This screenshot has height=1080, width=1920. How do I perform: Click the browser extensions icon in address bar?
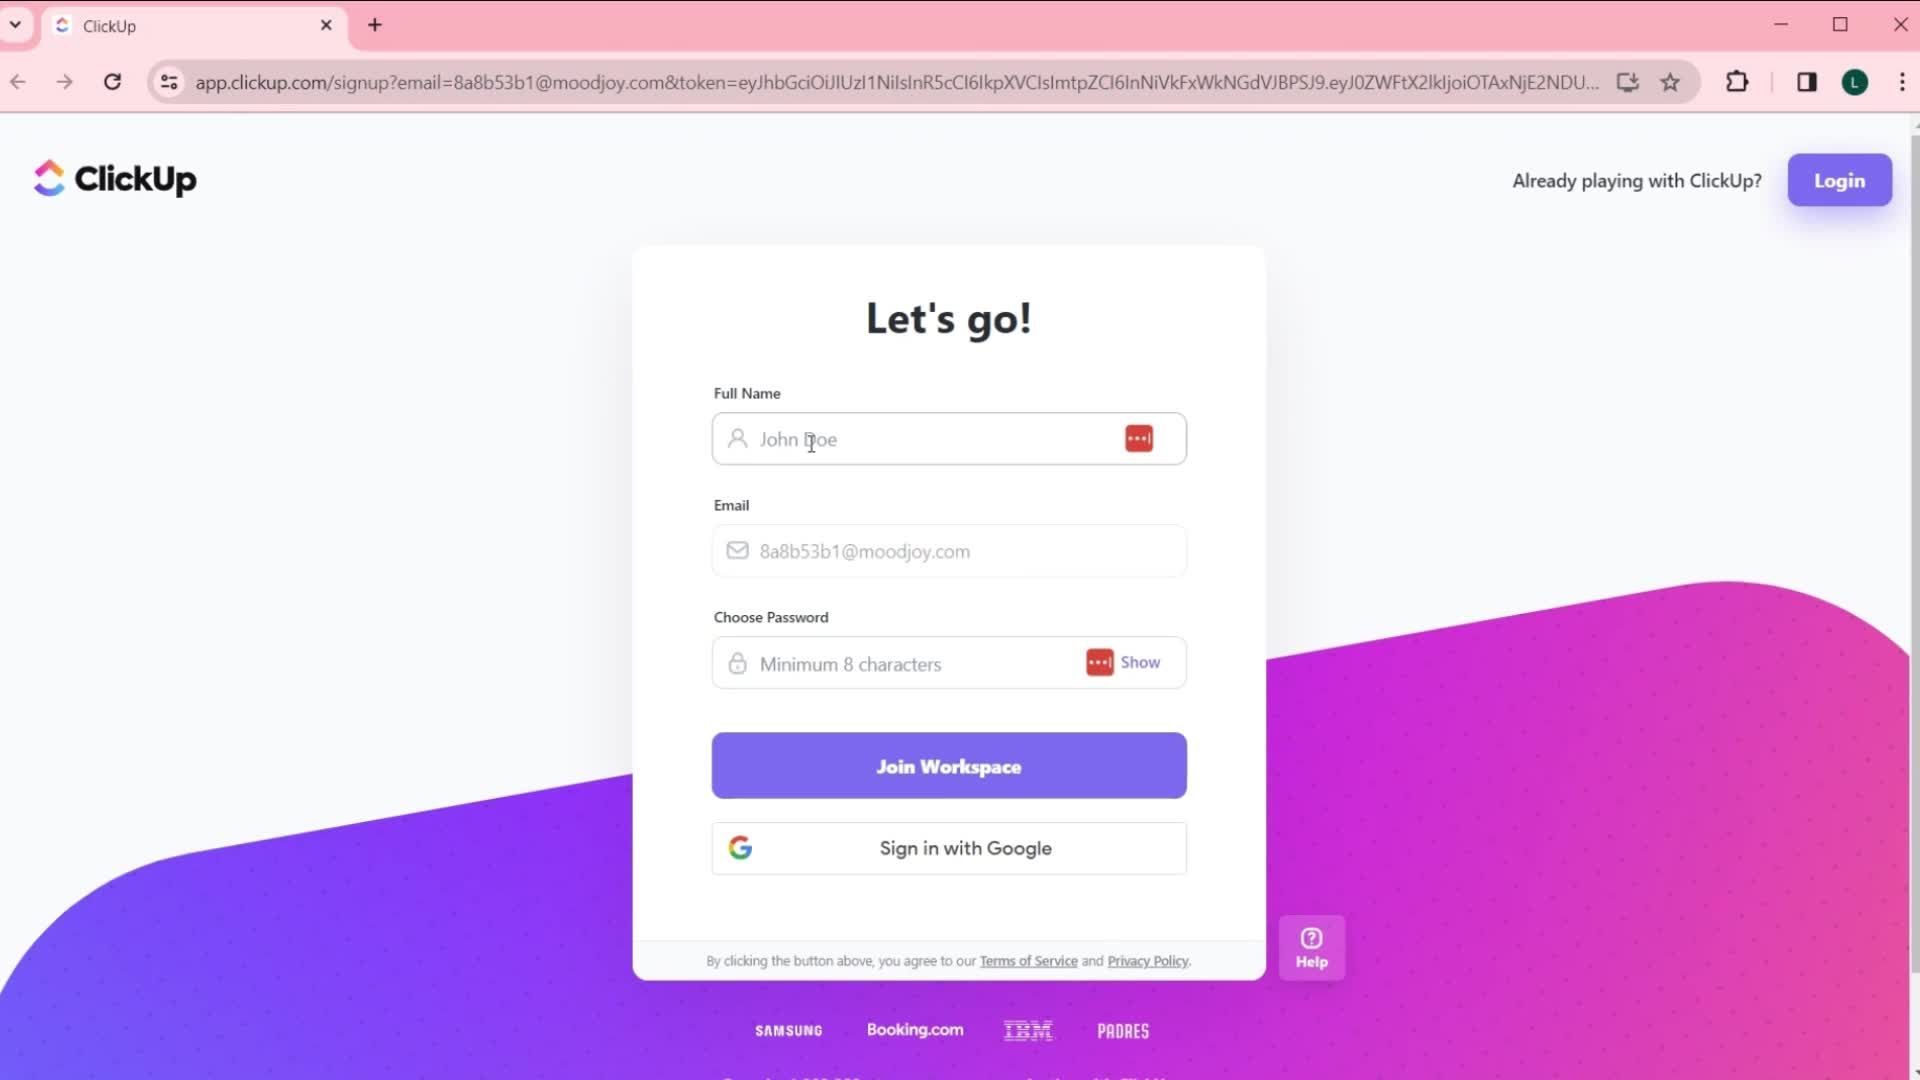(x=1739, y=82)
